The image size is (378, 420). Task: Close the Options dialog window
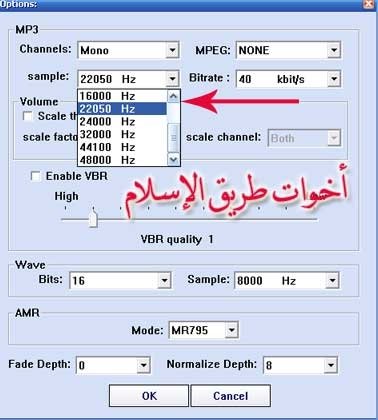(369, 4)
